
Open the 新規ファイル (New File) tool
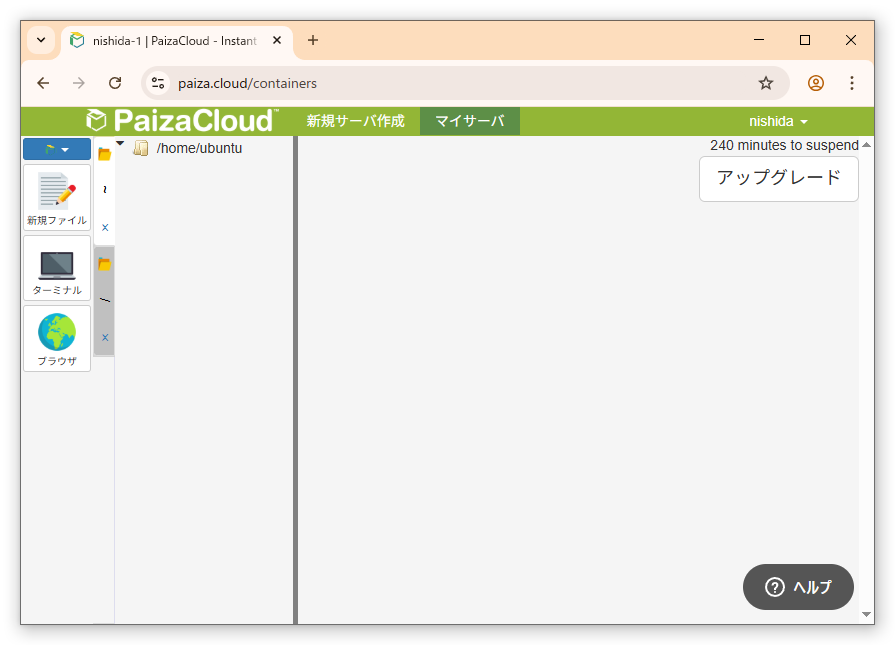click(x=56, y=197)
